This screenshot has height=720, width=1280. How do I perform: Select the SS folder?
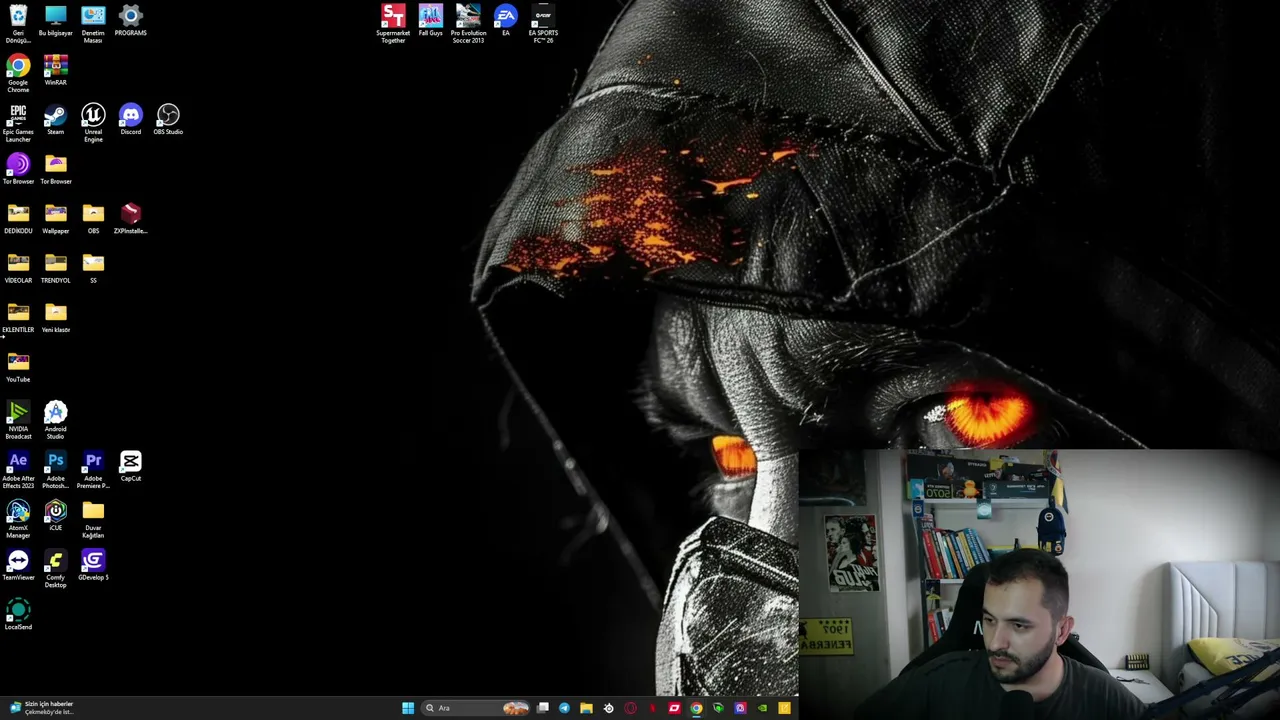click(93, 268)
